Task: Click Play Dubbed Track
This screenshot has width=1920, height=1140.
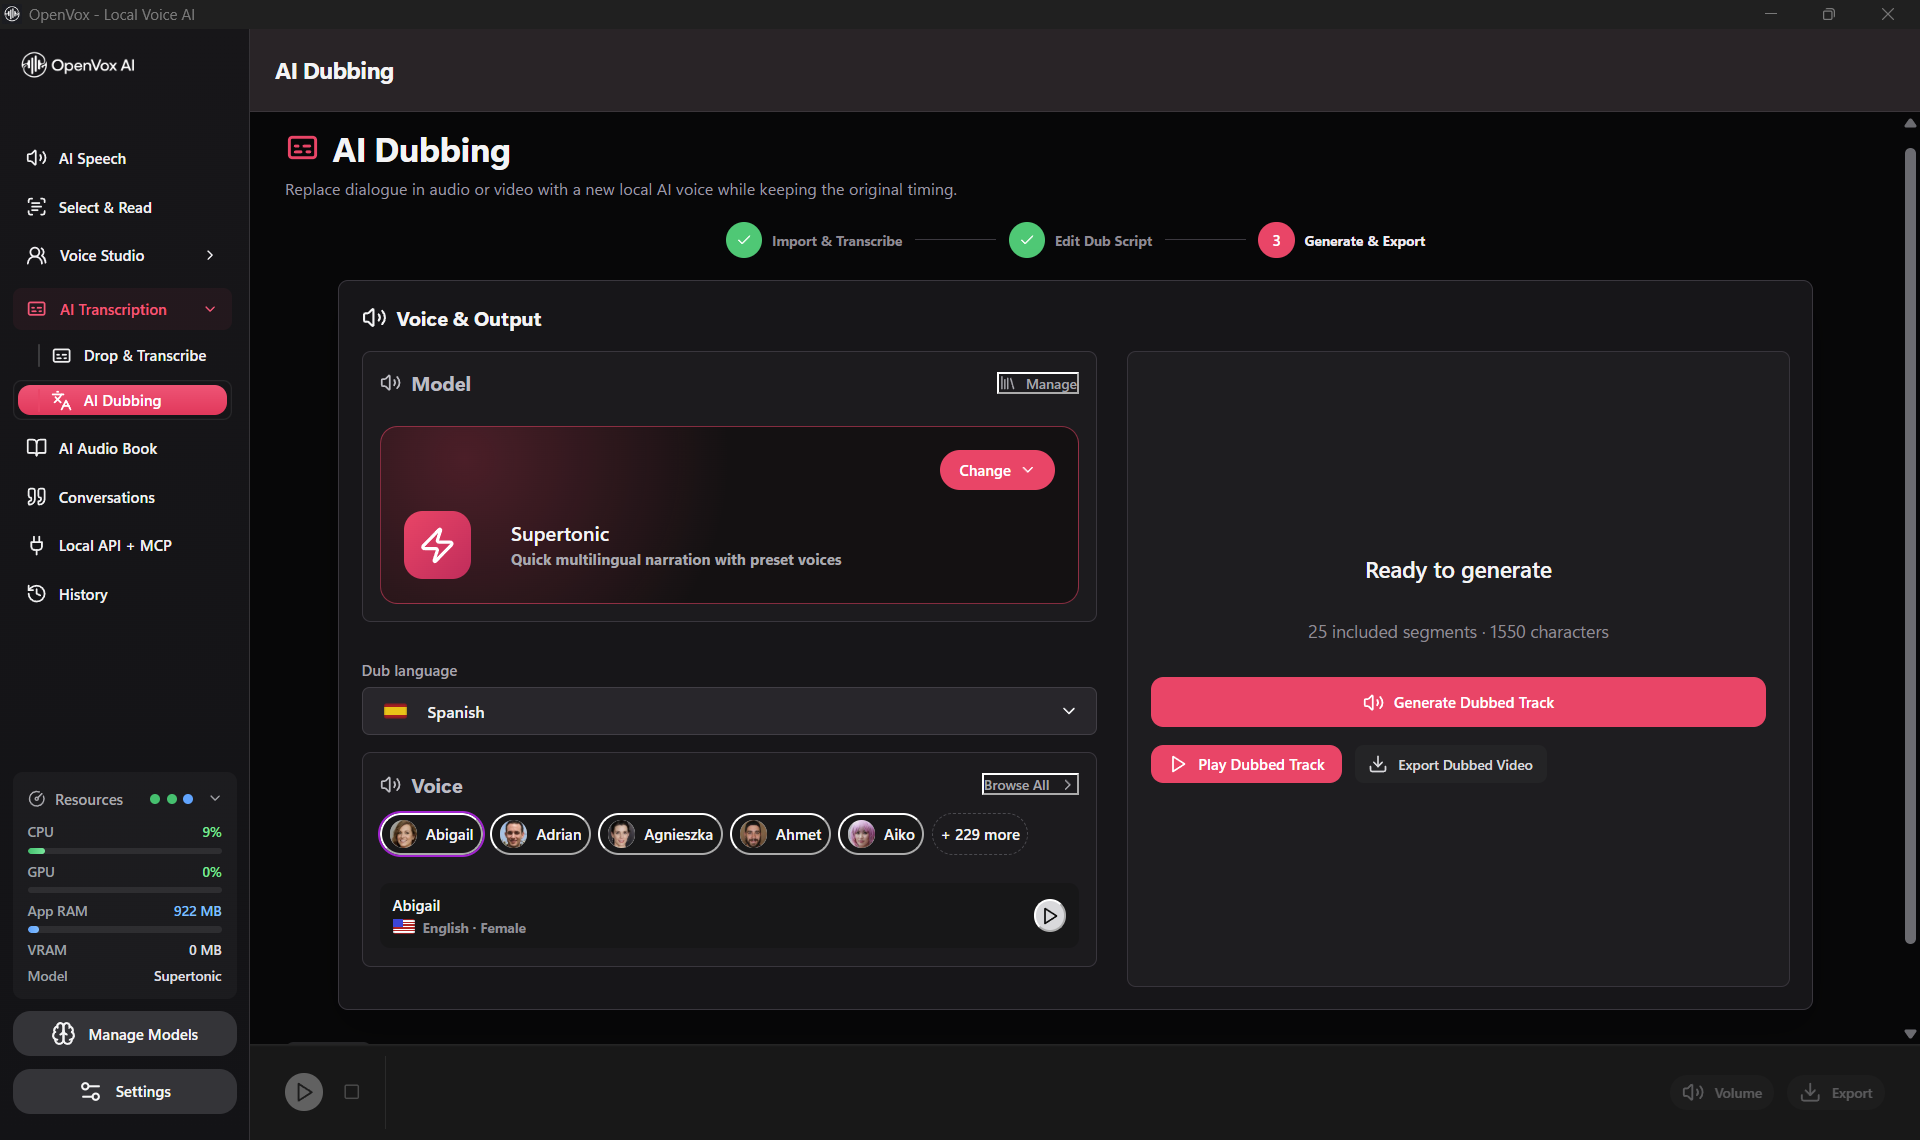Action: pyautogui.click(x=1246, y=764)
